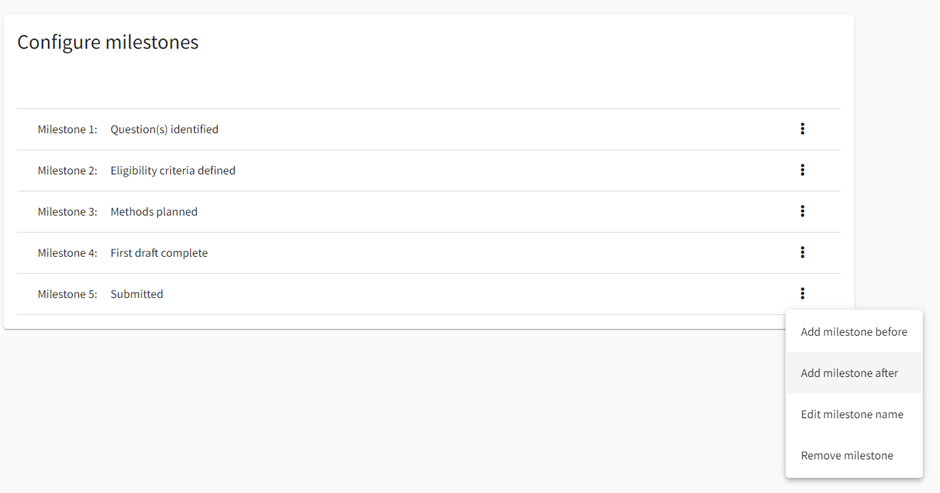Screen dimensions: 940x493
Task: Close the three-dot menu for Submitted milestone
Action: (x=802, y=294)
